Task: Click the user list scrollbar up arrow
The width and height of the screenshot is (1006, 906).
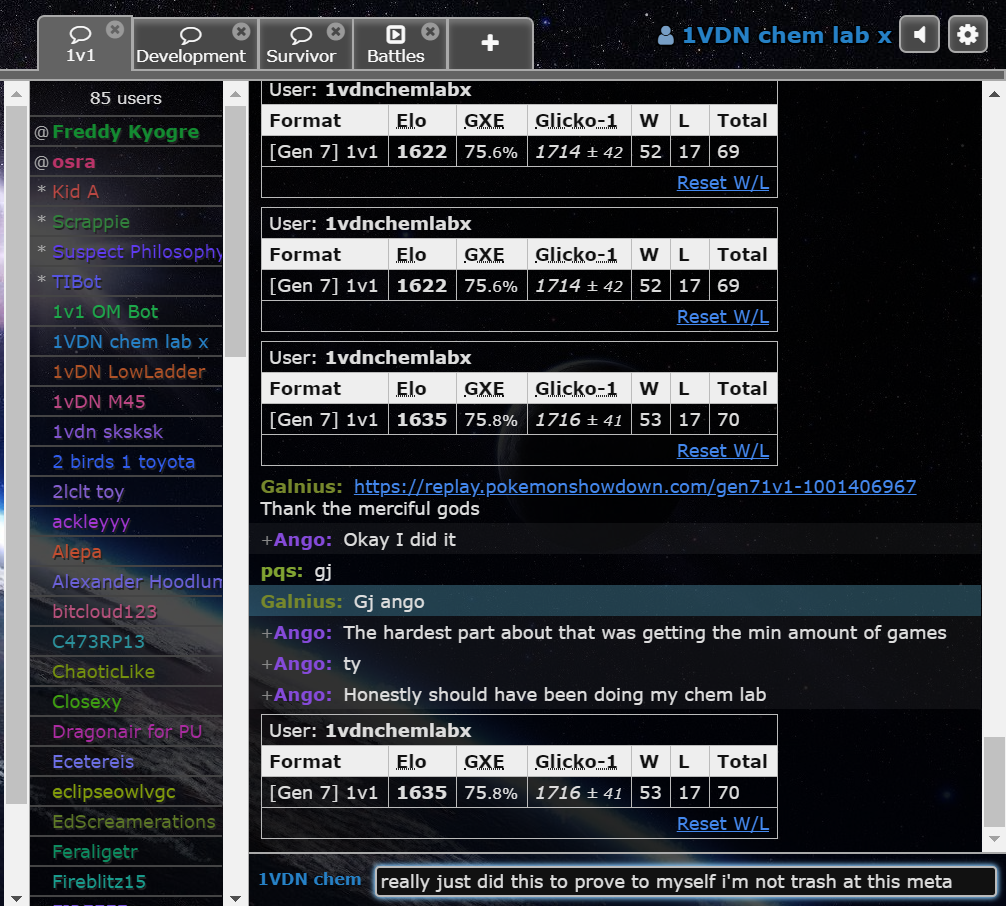Action: tap(236, 94)
